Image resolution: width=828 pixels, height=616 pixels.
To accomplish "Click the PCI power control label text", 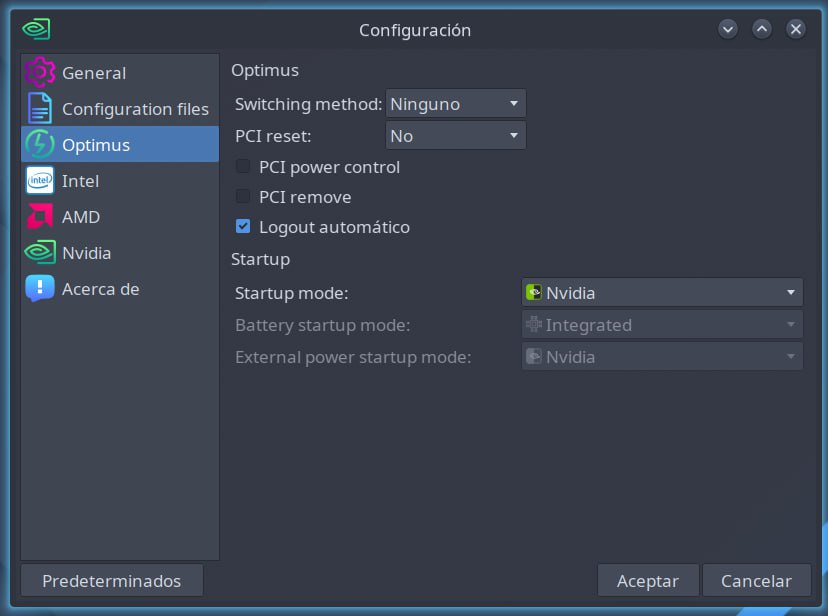I will pyautogui.click(x=330, y=167).
